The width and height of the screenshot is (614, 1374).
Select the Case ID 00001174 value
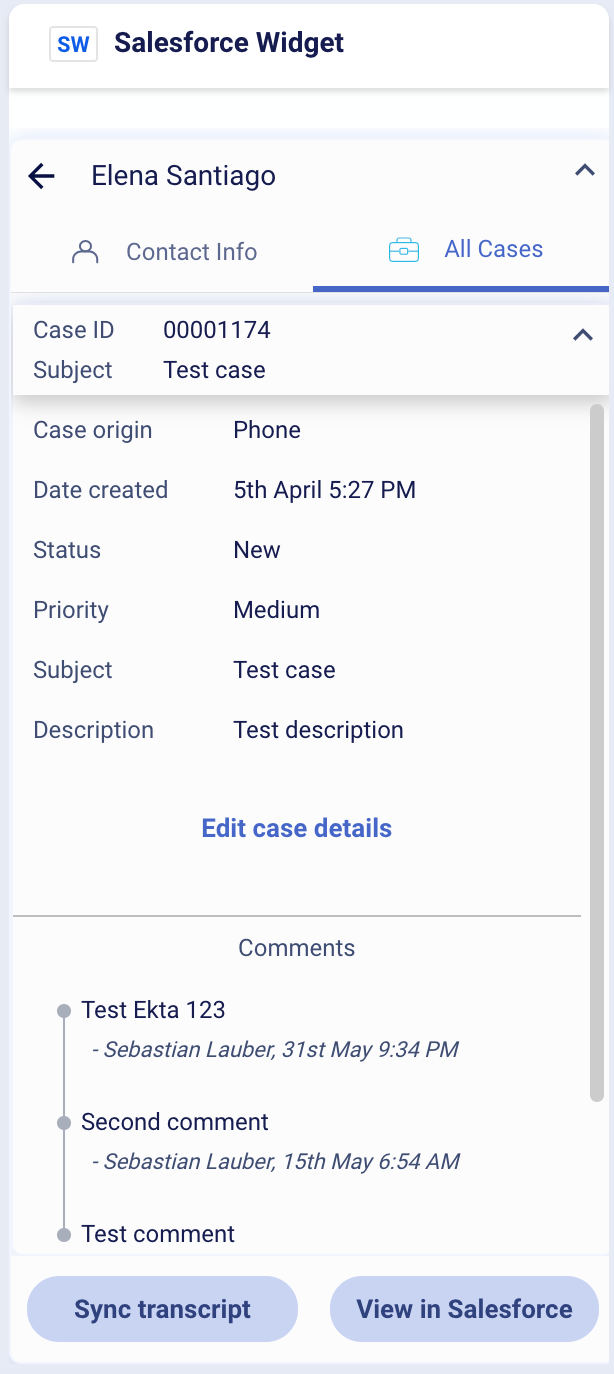(217, 330)
